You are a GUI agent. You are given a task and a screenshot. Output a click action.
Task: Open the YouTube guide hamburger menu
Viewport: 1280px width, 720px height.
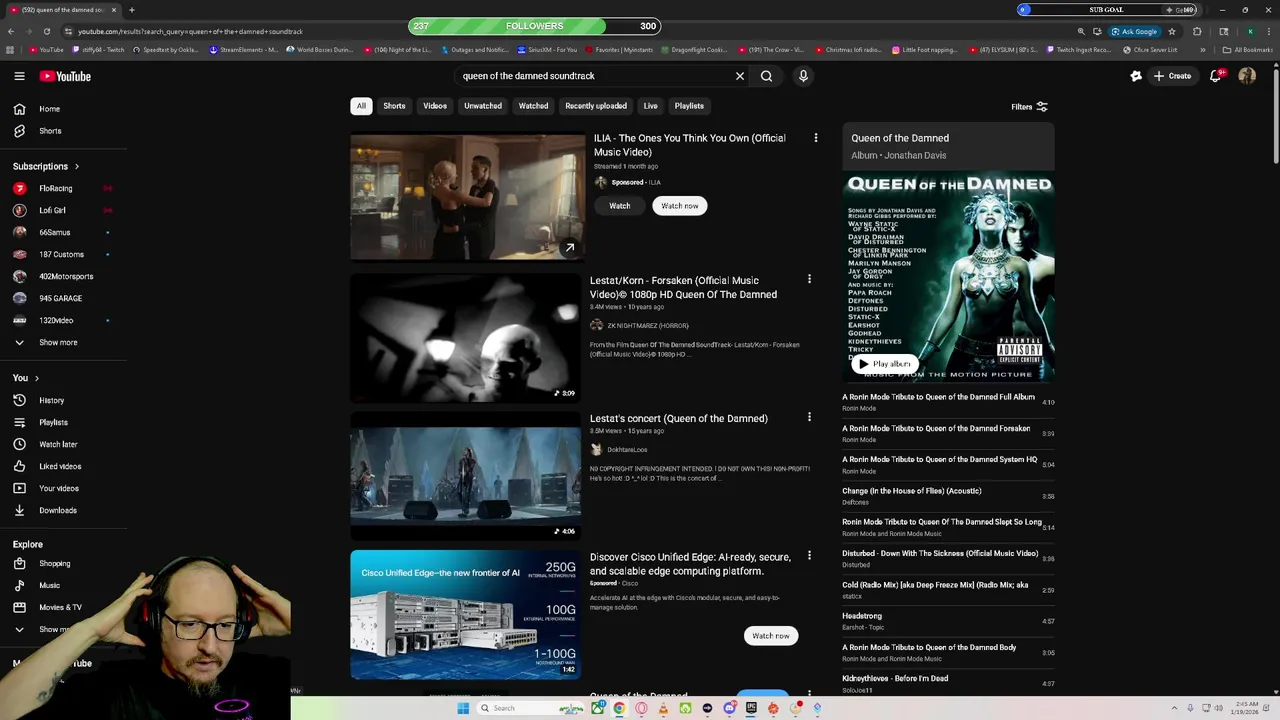19,76
